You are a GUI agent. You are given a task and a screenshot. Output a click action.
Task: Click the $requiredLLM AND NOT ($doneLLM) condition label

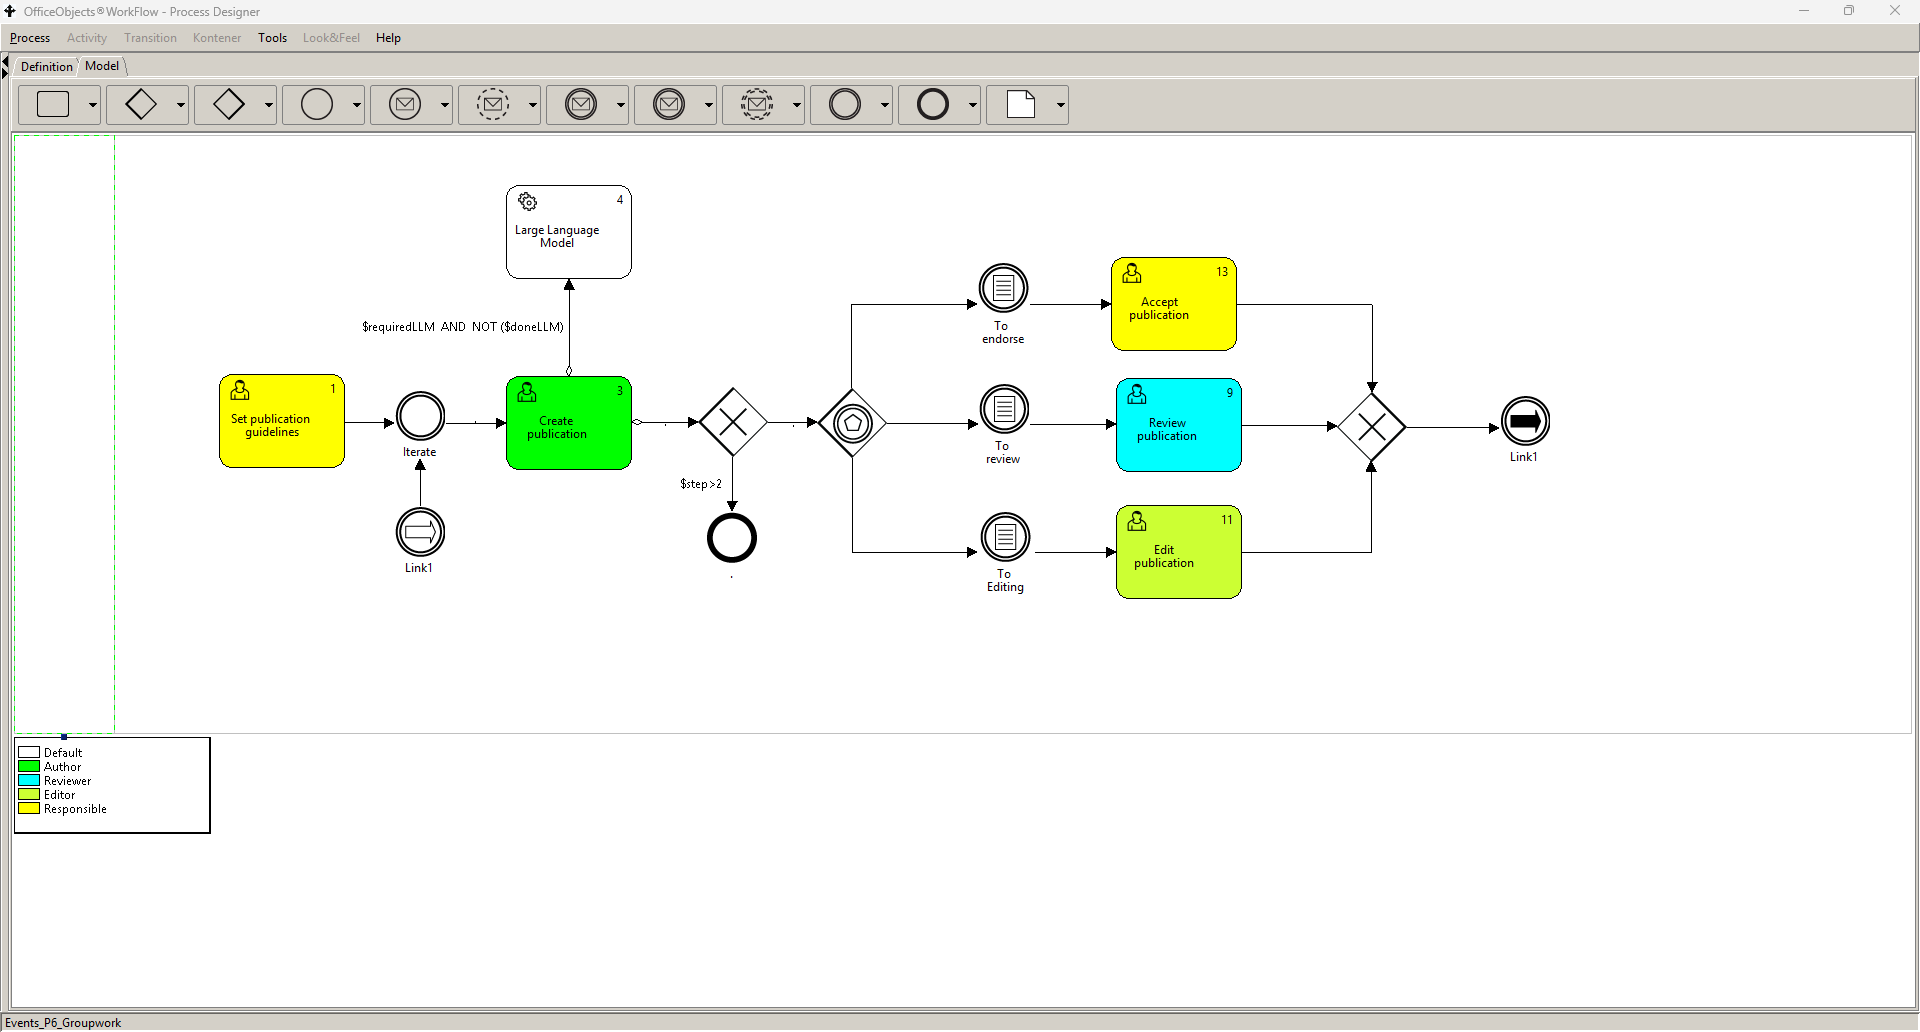click(x=463, y=327)
